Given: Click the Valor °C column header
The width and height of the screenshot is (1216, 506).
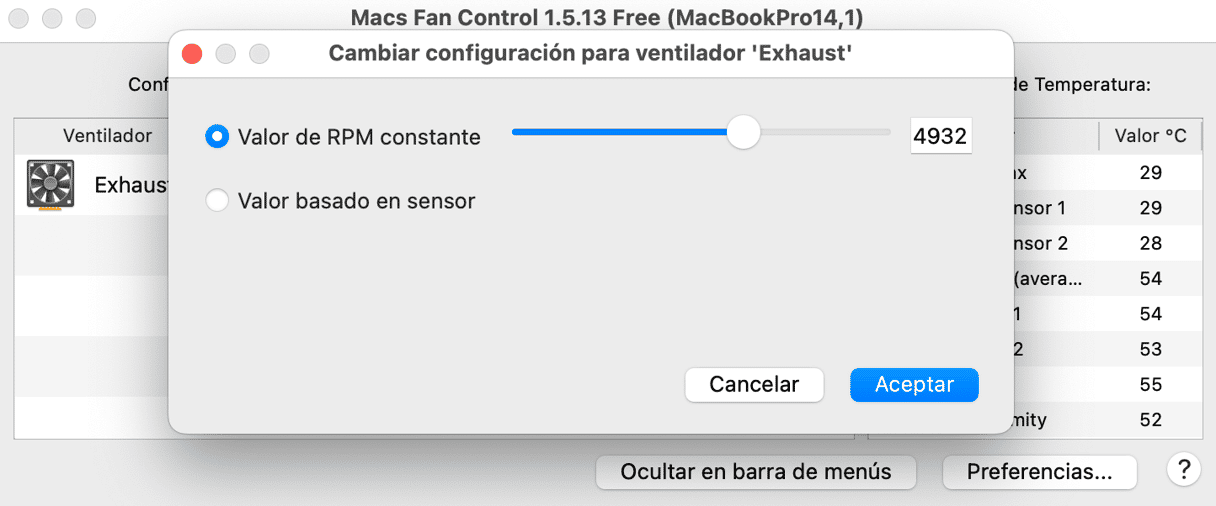Looking at the screenshot, I should (1151, 136).
